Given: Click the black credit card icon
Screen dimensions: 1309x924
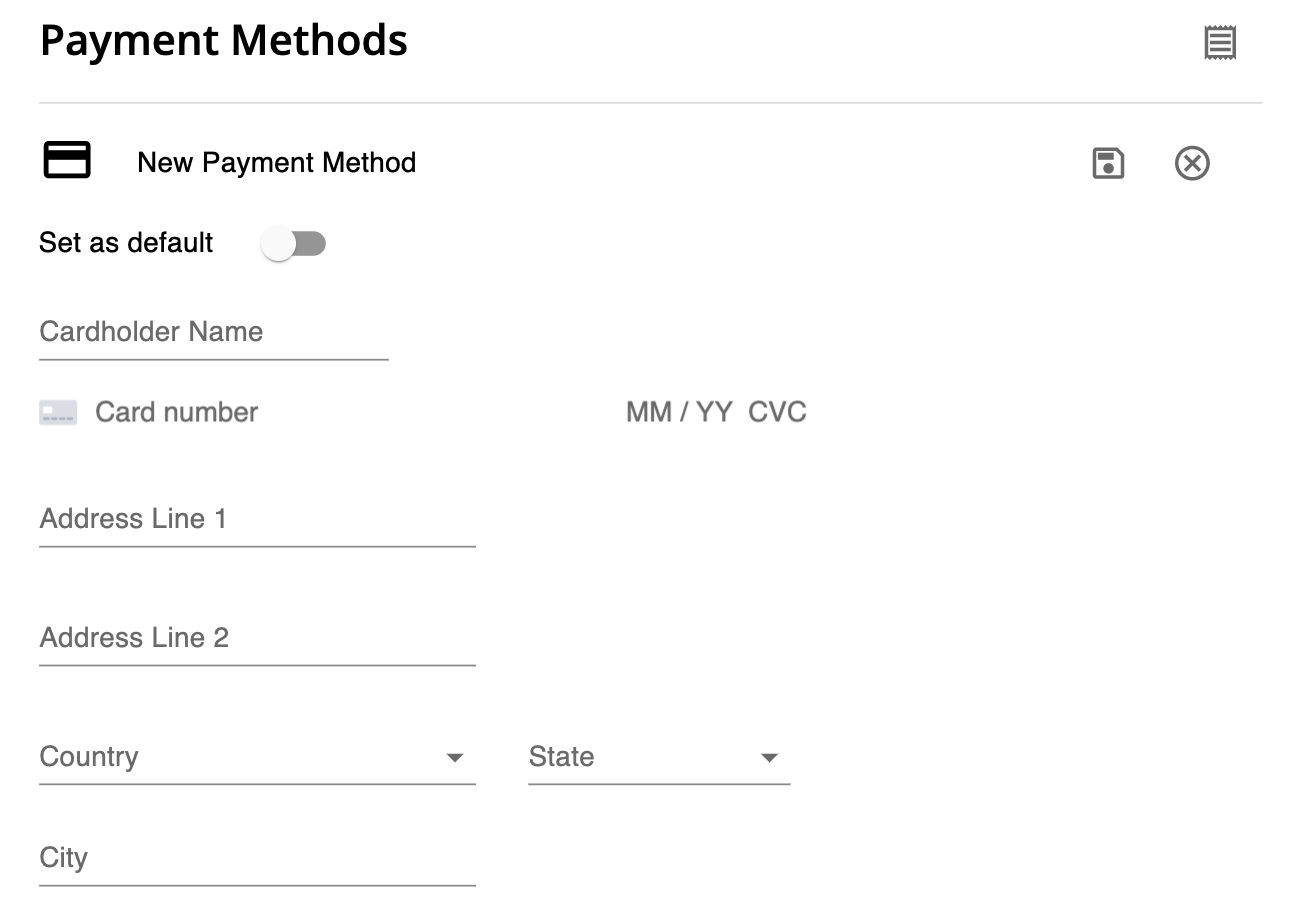Looking at the screenshot, I should click(67, 161).
